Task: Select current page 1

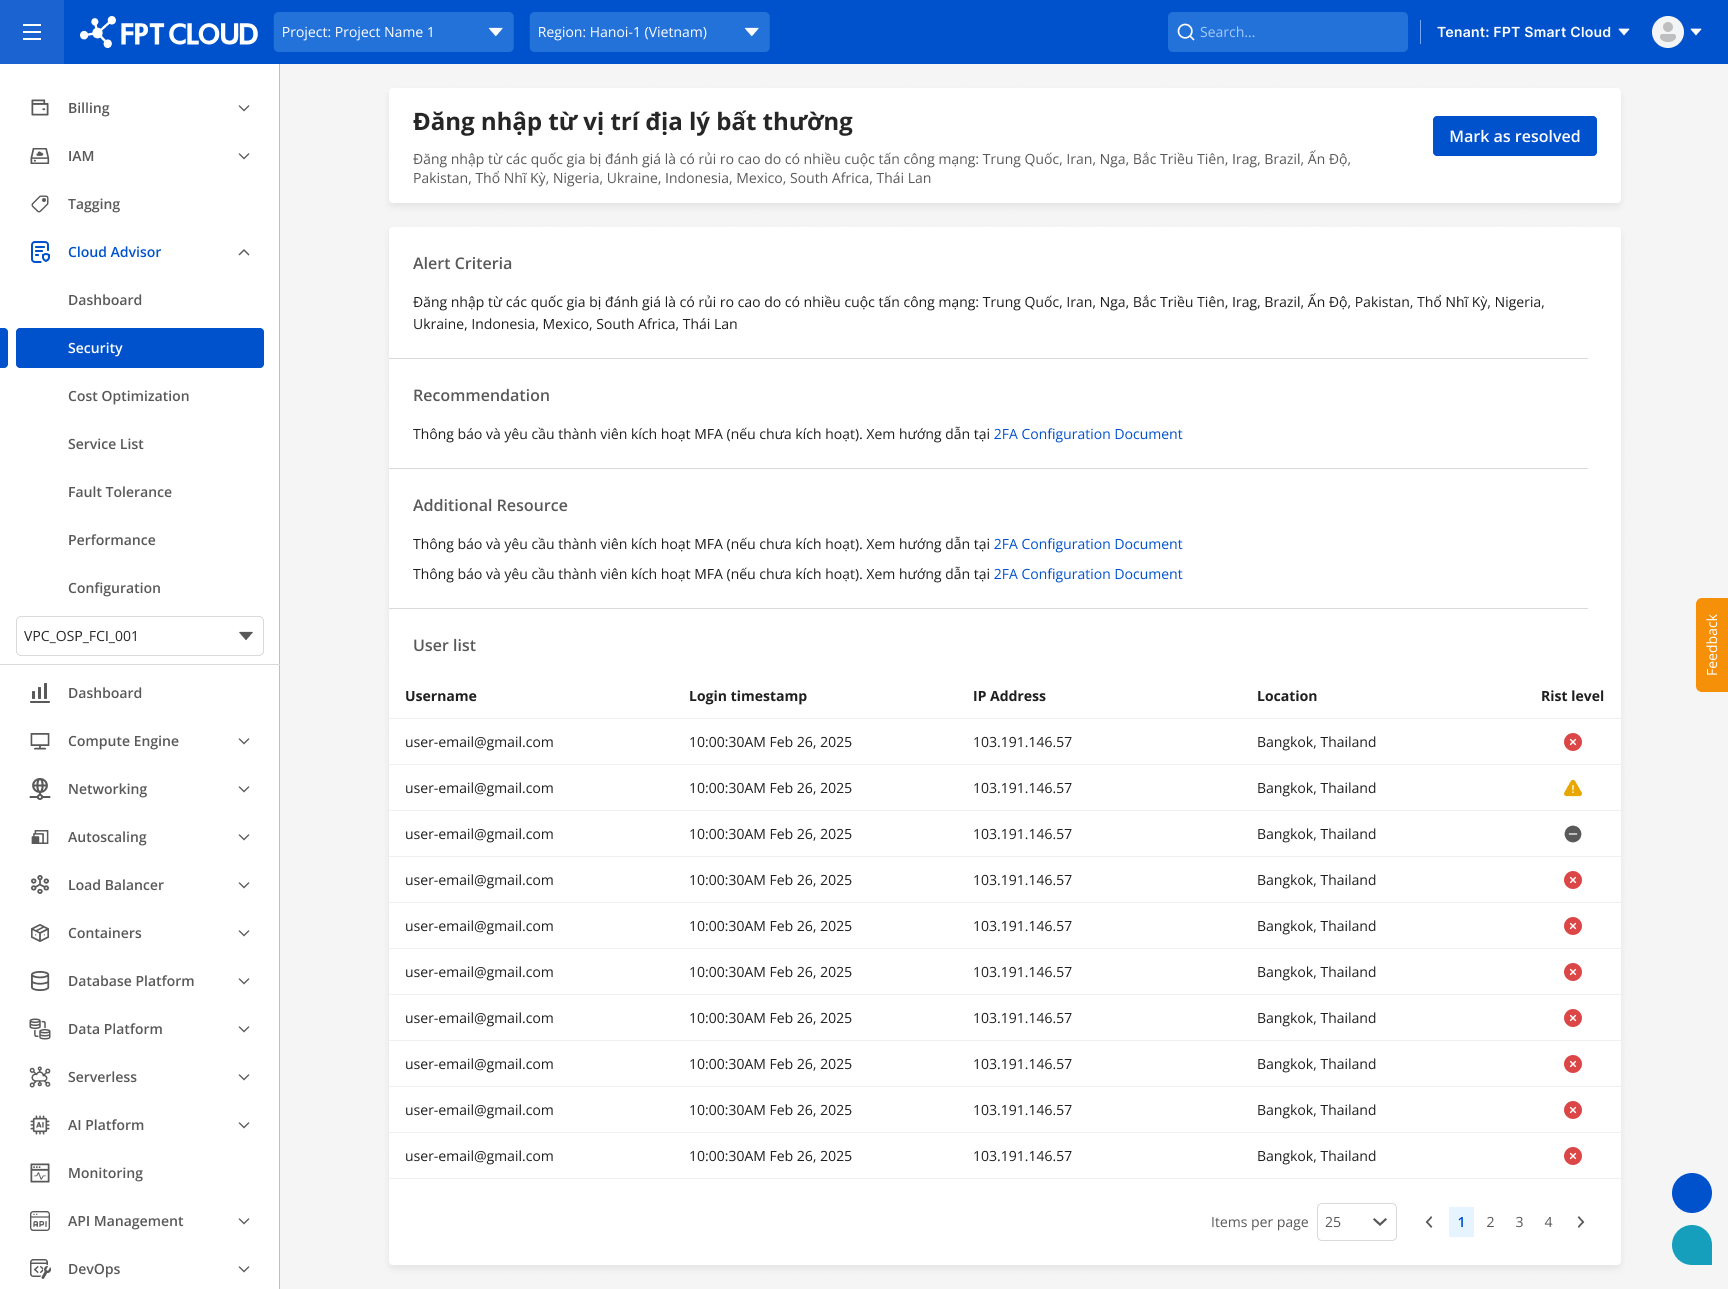Action: [x=1461, y=1222]
